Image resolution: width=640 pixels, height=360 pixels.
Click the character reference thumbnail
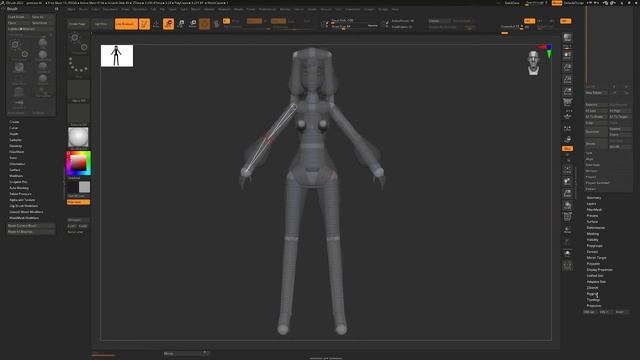[117, 56]
